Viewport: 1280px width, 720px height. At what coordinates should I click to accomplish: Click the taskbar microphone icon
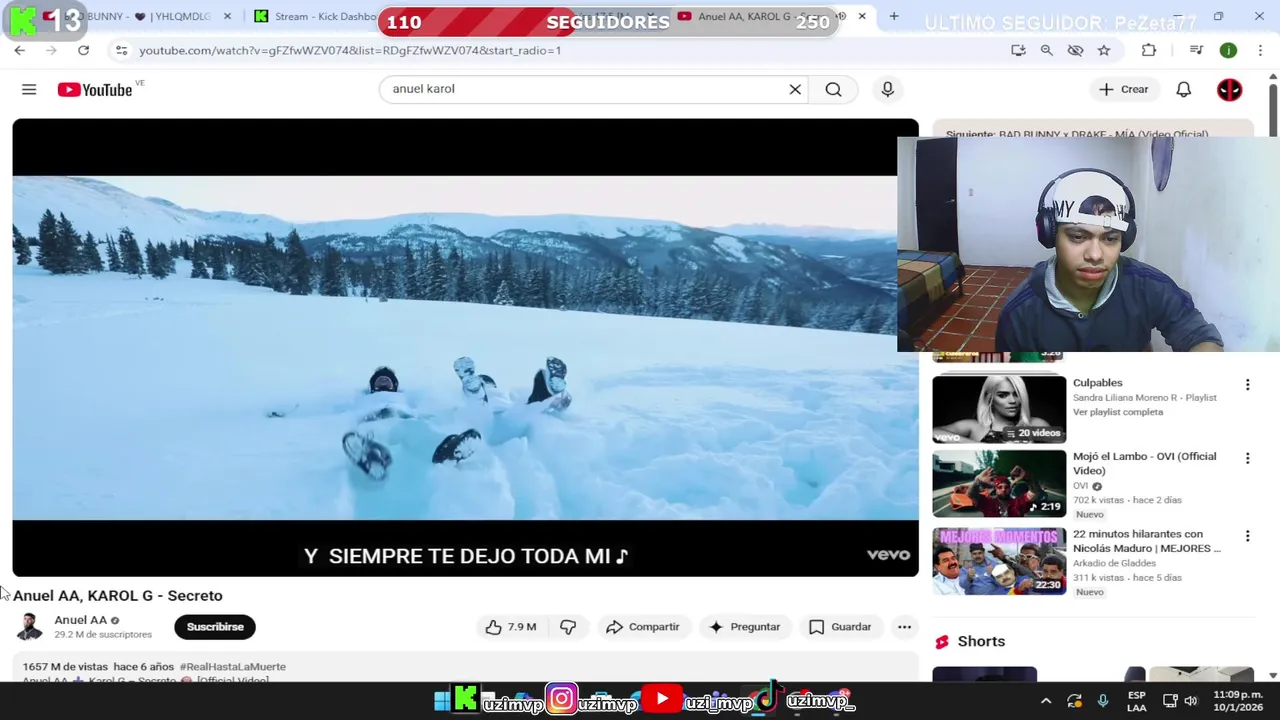click(x=1103, y=701)
